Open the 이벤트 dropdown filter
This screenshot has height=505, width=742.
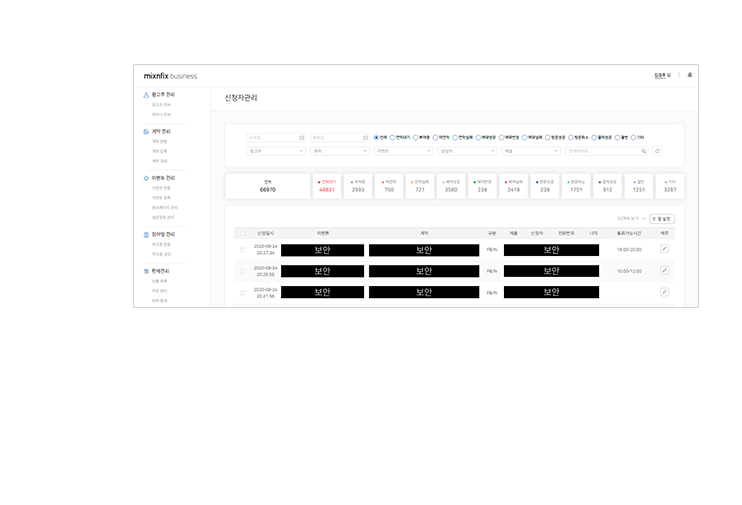tap(402, 151)
